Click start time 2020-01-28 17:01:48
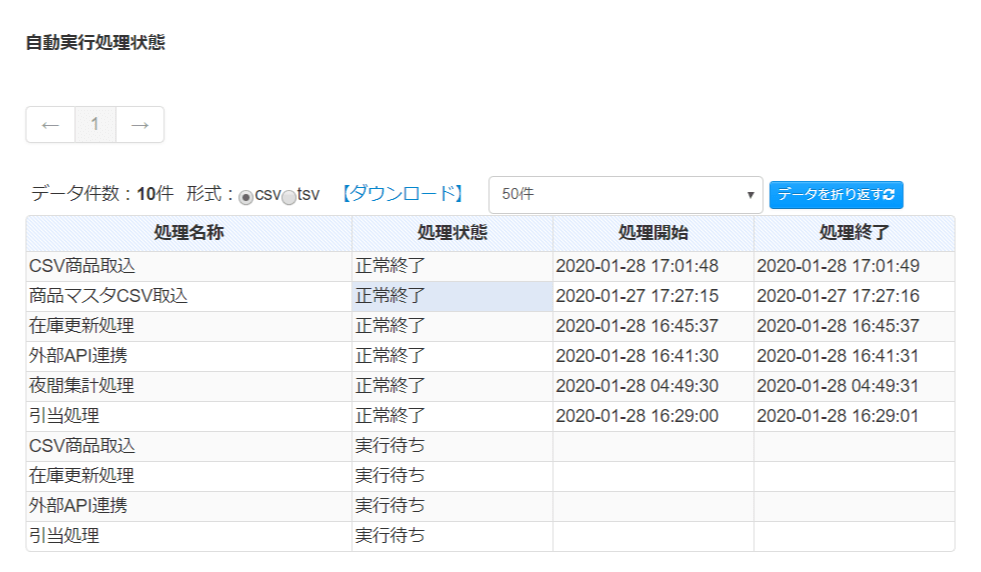The width and height of the screenshot is (981, 572). [637, 266]
